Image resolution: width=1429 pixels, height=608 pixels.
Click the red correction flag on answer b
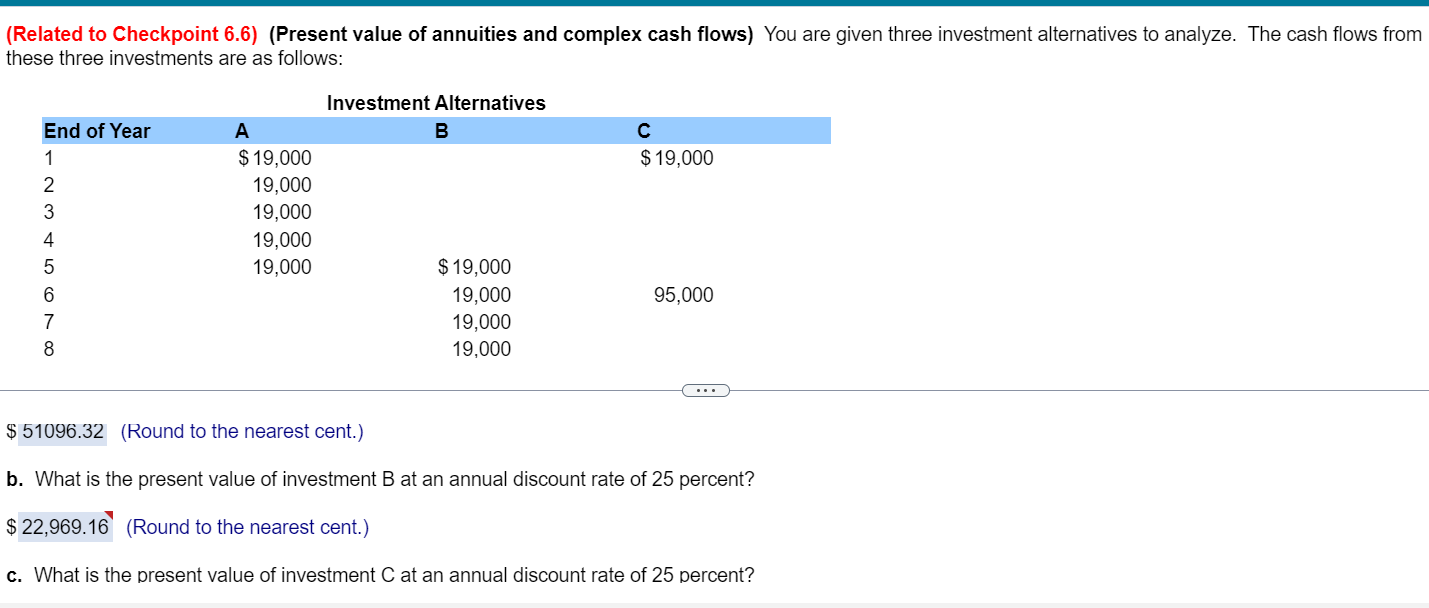[110, 515]
